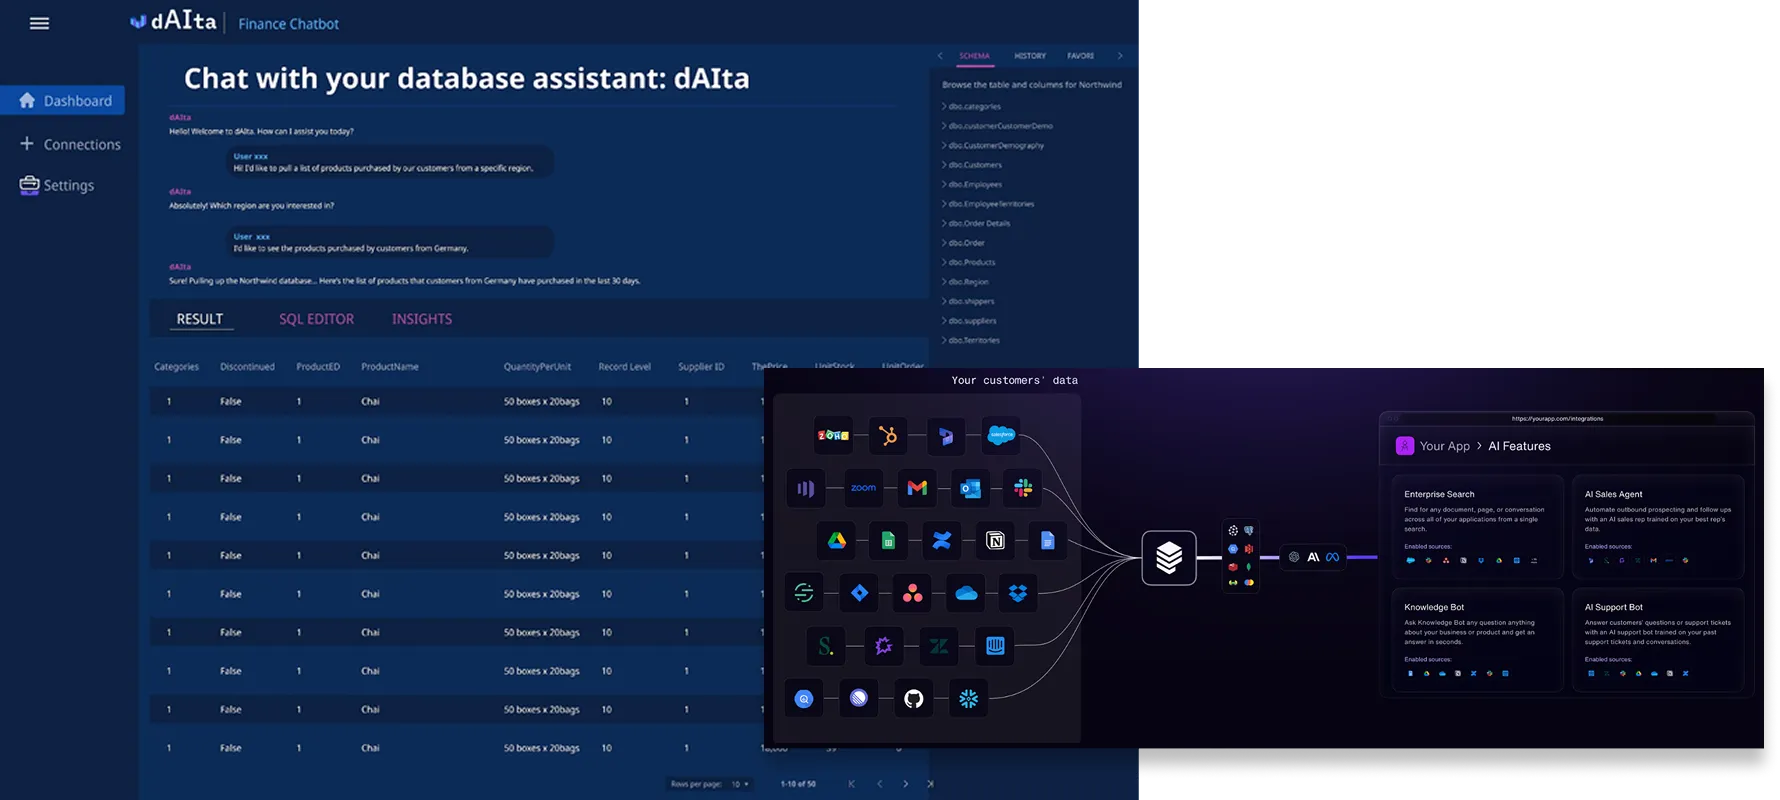Switch to the HISTORY tab
Screen dimensions: 1780x800
point(1030,56)
